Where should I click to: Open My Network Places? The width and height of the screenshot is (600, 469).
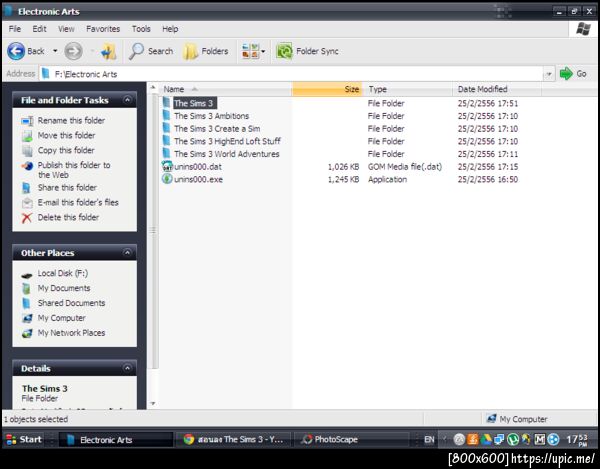pyautogui.click(x=71, y=333)
